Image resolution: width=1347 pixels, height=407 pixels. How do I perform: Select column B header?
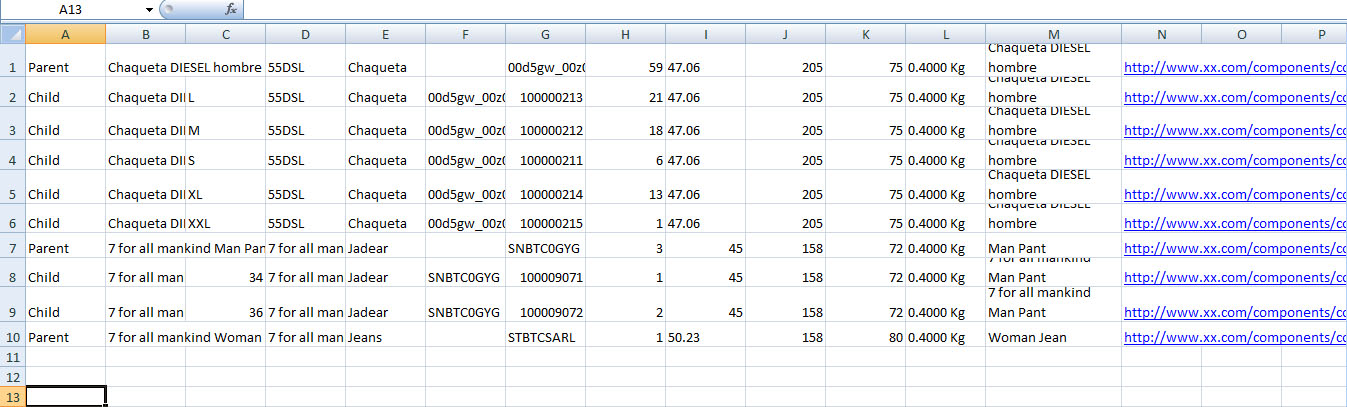pyautogui.click(x=145, y=34)
